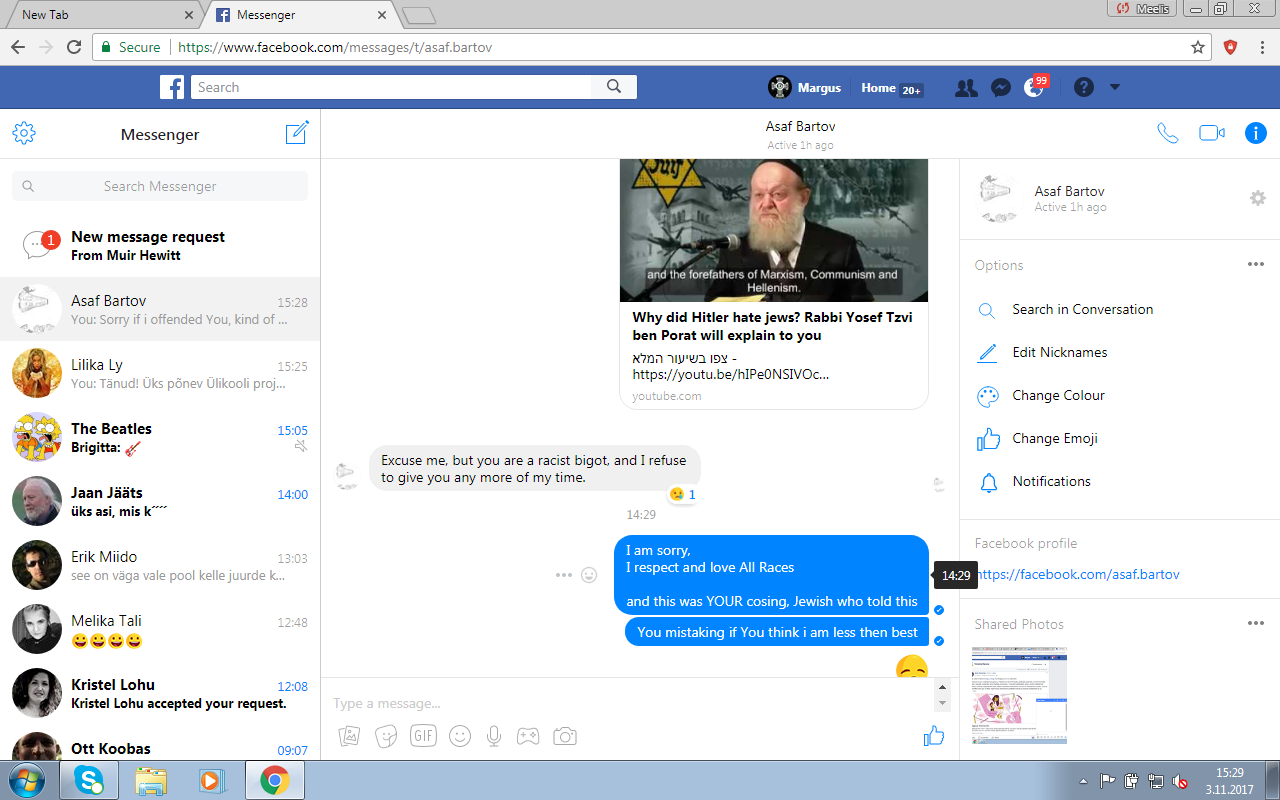Send a thumbs-up like in chat

pos(934,737)
